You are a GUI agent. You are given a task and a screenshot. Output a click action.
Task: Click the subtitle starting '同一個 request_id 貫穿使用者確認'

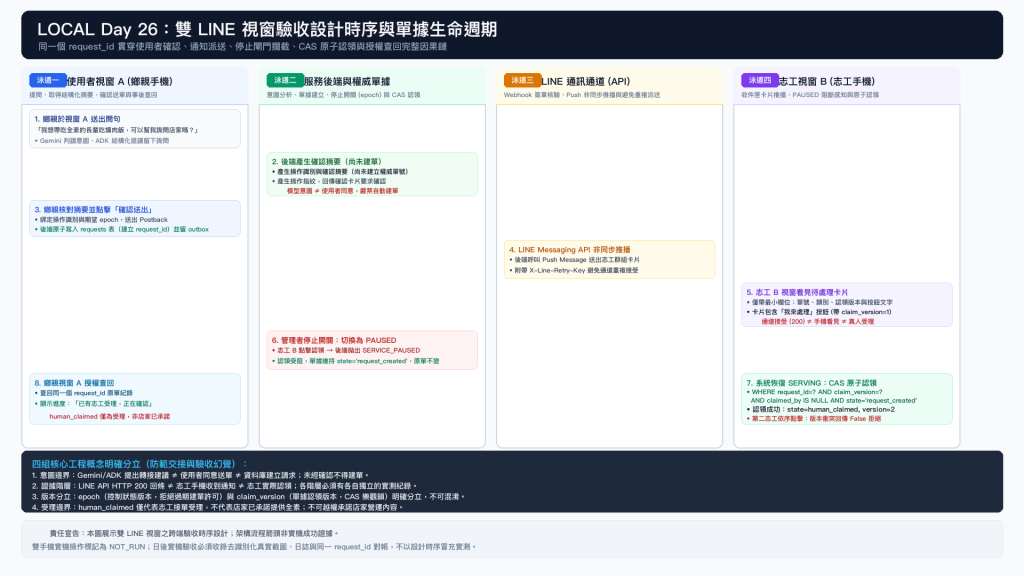coord(242,46)
